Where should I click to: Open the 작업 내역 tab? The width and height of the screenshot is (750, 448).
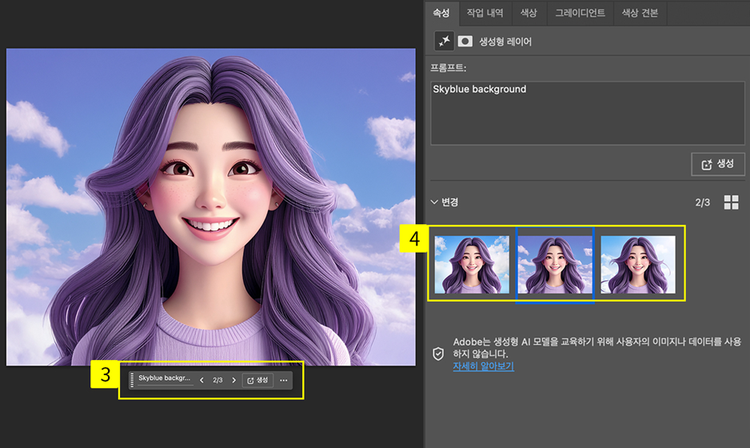pos(485,13)
